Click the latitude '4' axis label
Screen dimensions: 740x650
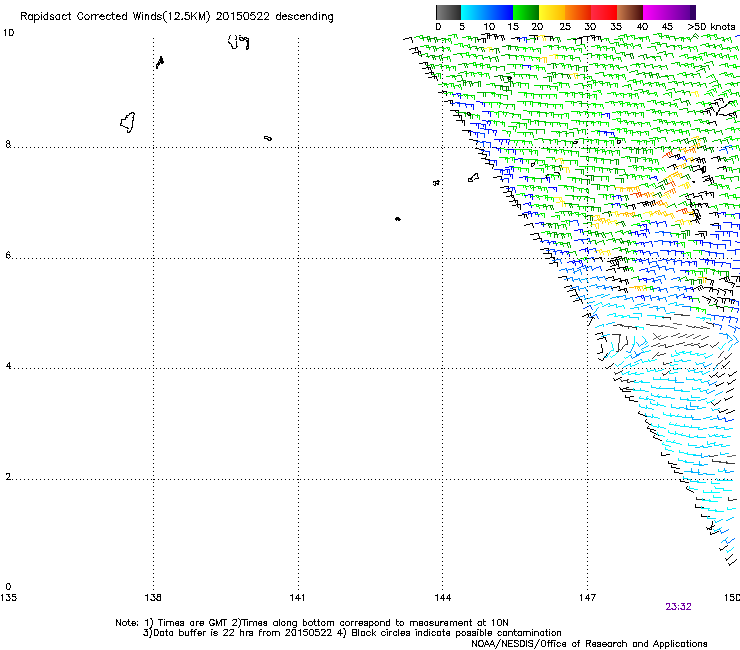click(8, 366)
